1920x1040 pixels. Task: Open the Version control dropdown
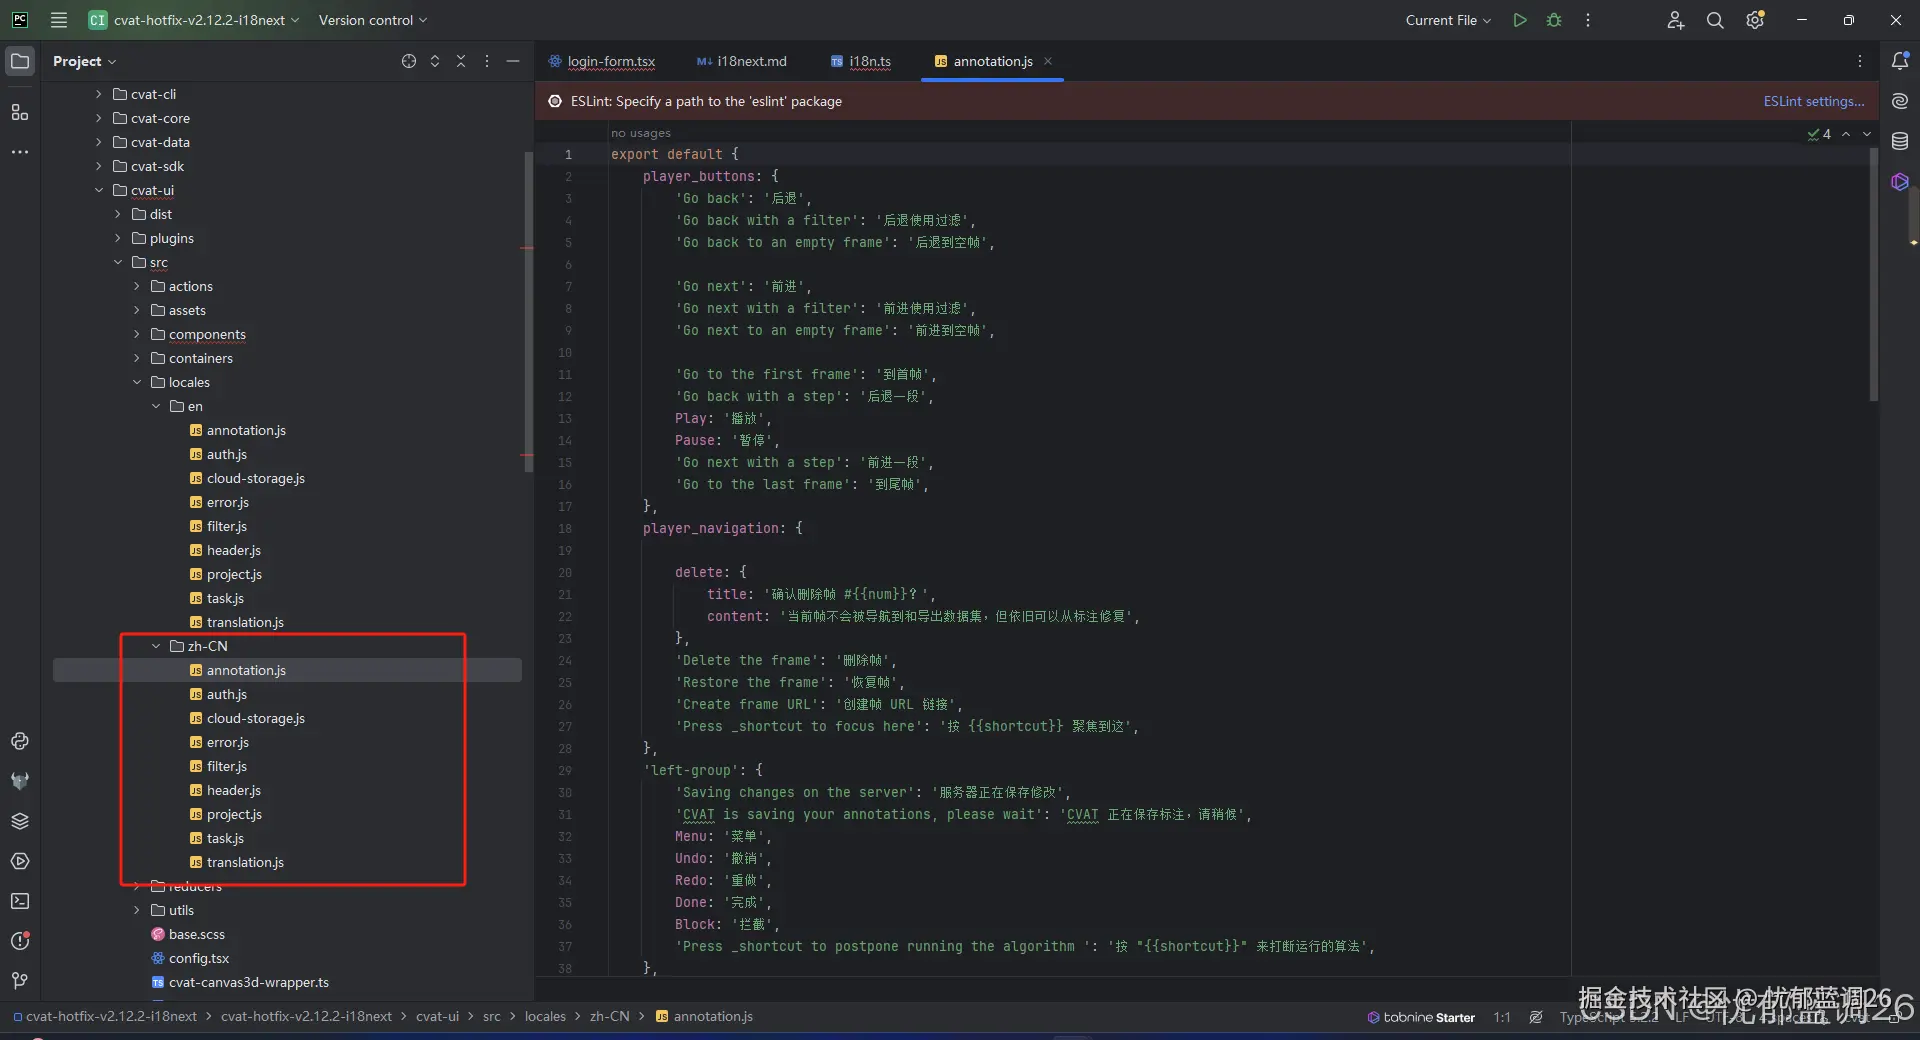(373, 20)
